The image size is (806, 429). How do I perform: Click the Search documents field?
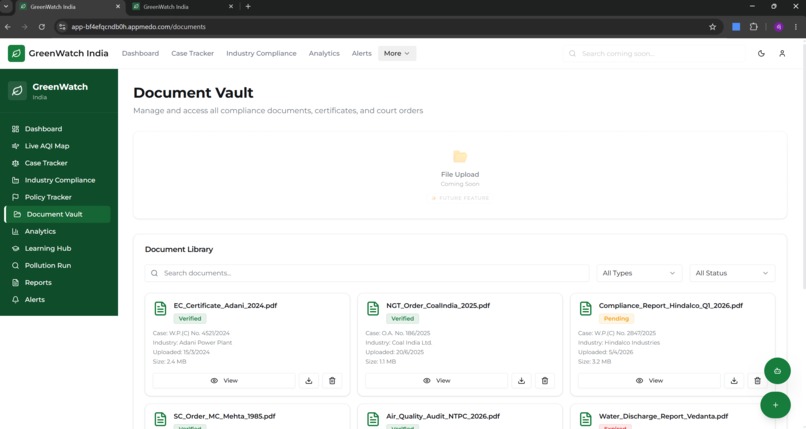(367, 273)
